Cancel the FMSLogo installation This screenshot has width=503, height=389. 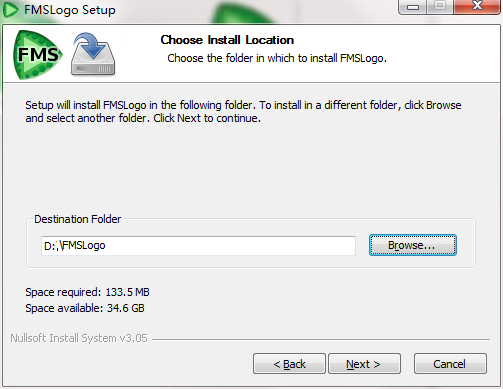point(450,364)
